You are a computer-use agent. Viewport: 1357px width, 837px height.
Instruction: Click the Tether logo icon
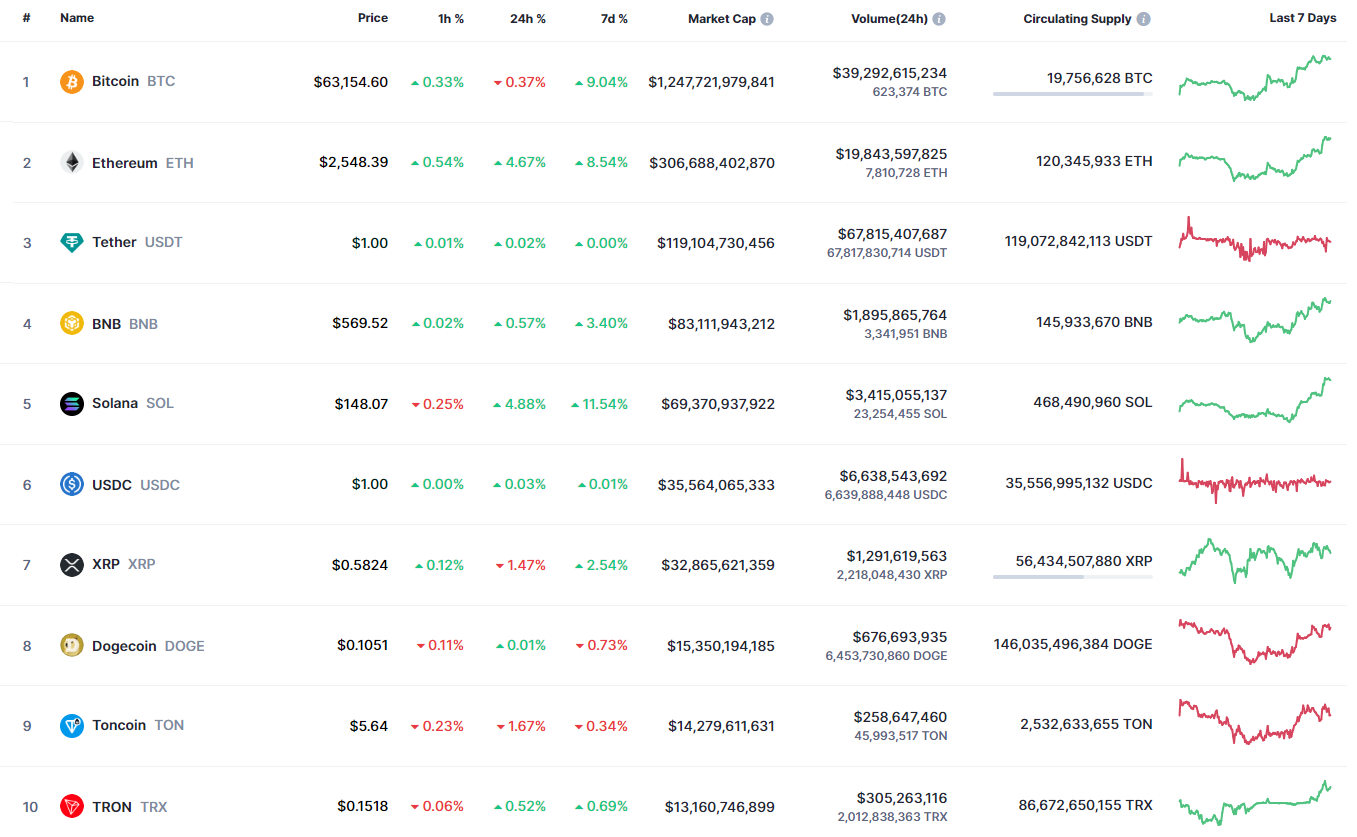[x=71, y=243]
